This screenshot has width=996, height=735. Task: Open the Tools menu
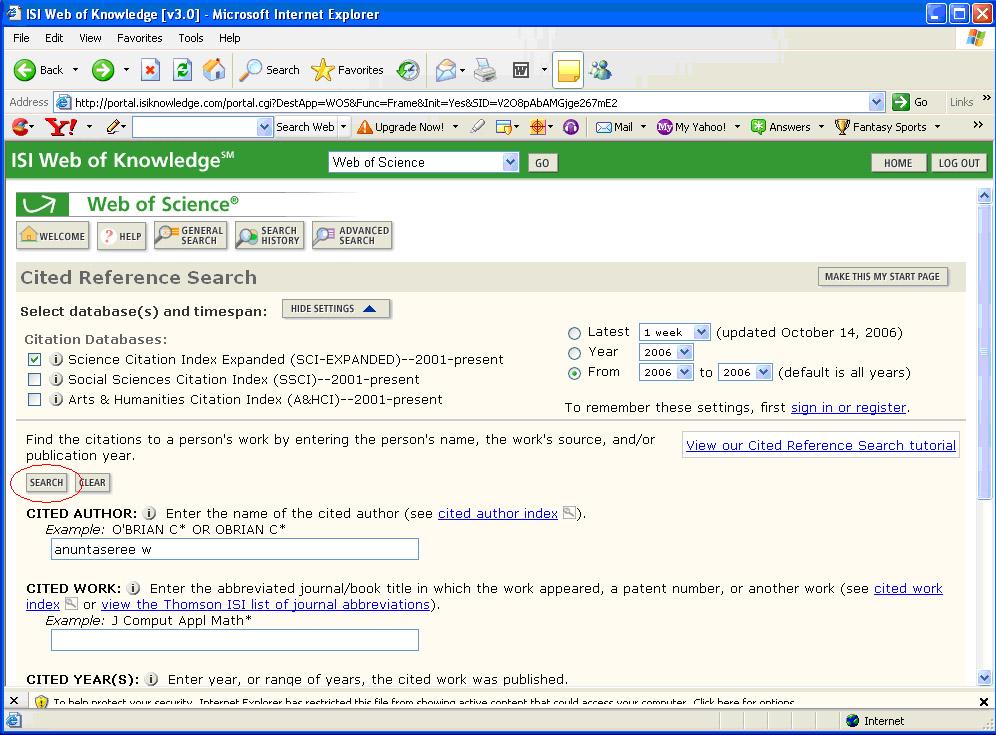[x=191, y=38]
